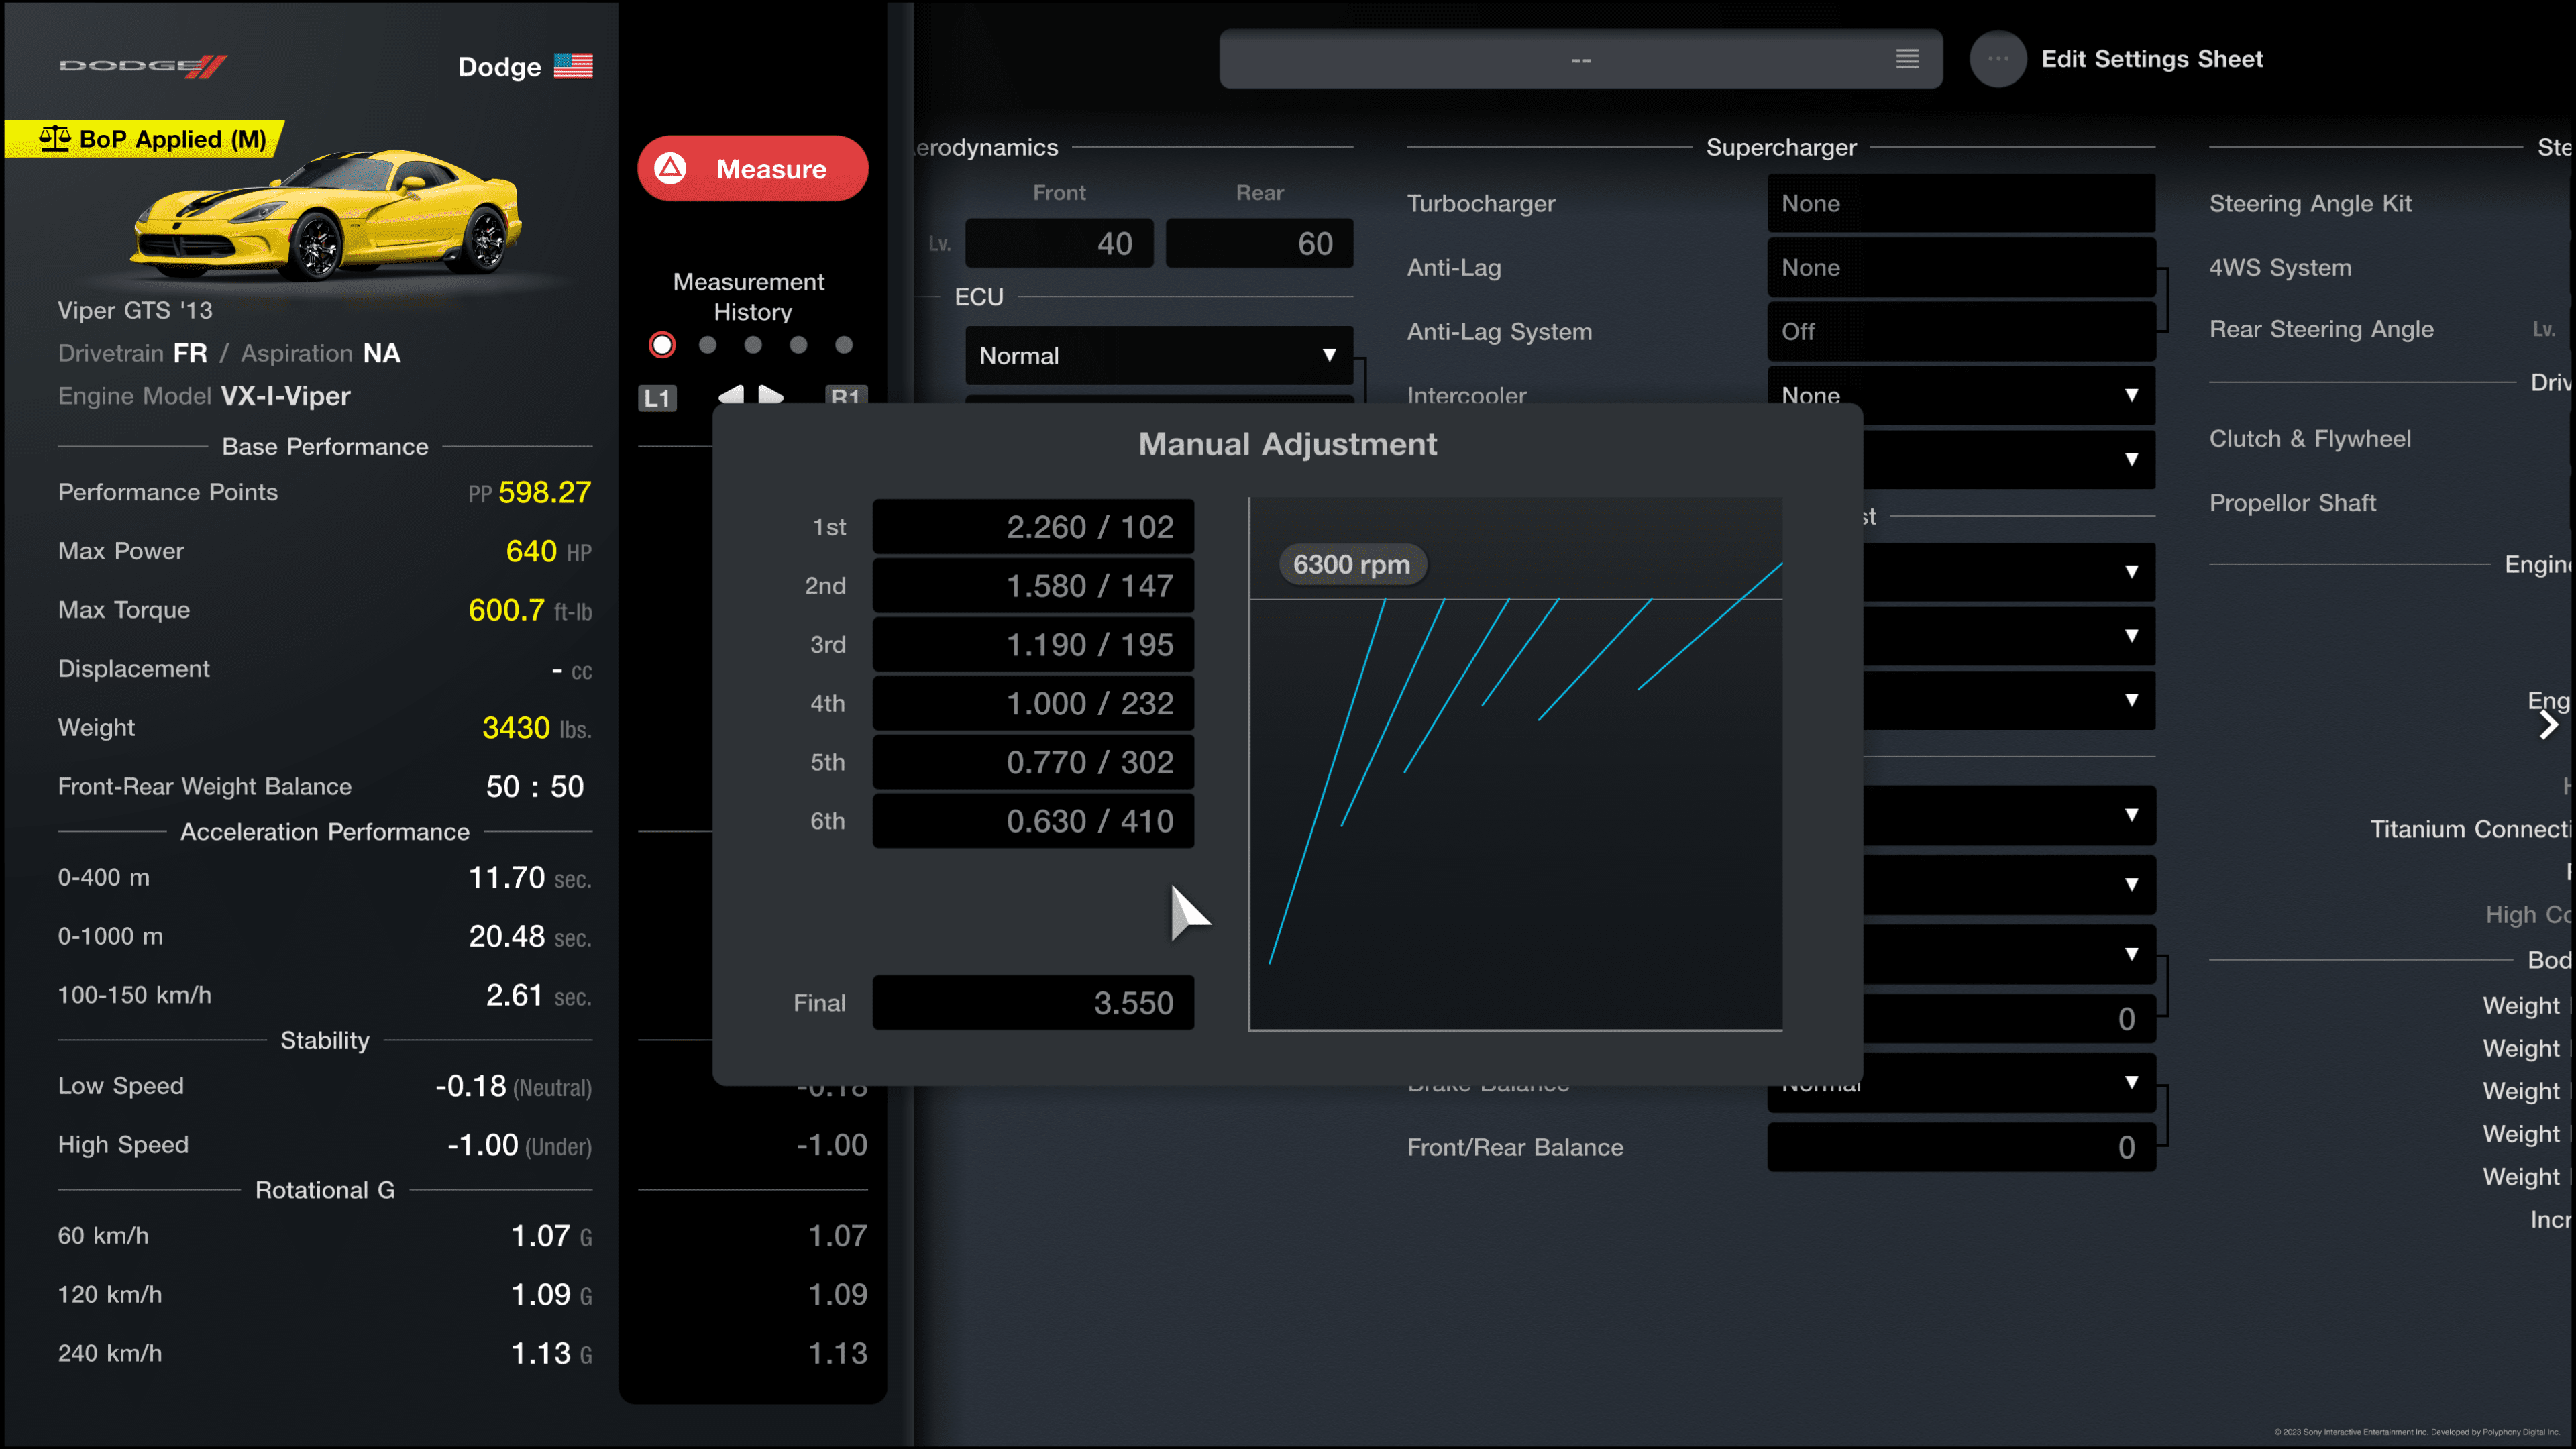Screen dimensions: 2576x1449
Task: Click the 6300 rpm label on graph
Action: [1352, 565]
